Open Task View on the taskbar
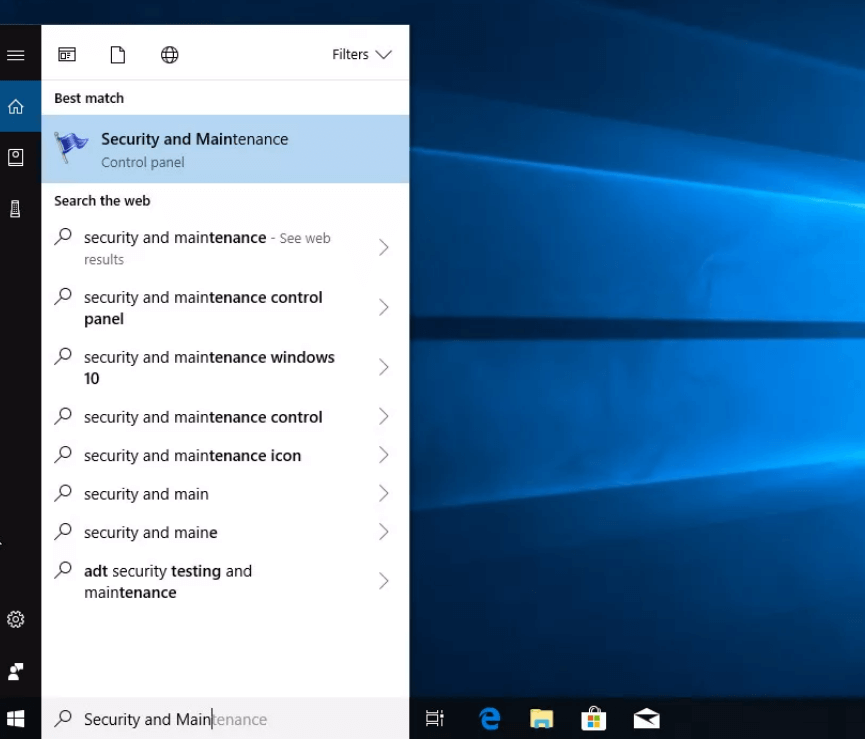 pos(435,719)
